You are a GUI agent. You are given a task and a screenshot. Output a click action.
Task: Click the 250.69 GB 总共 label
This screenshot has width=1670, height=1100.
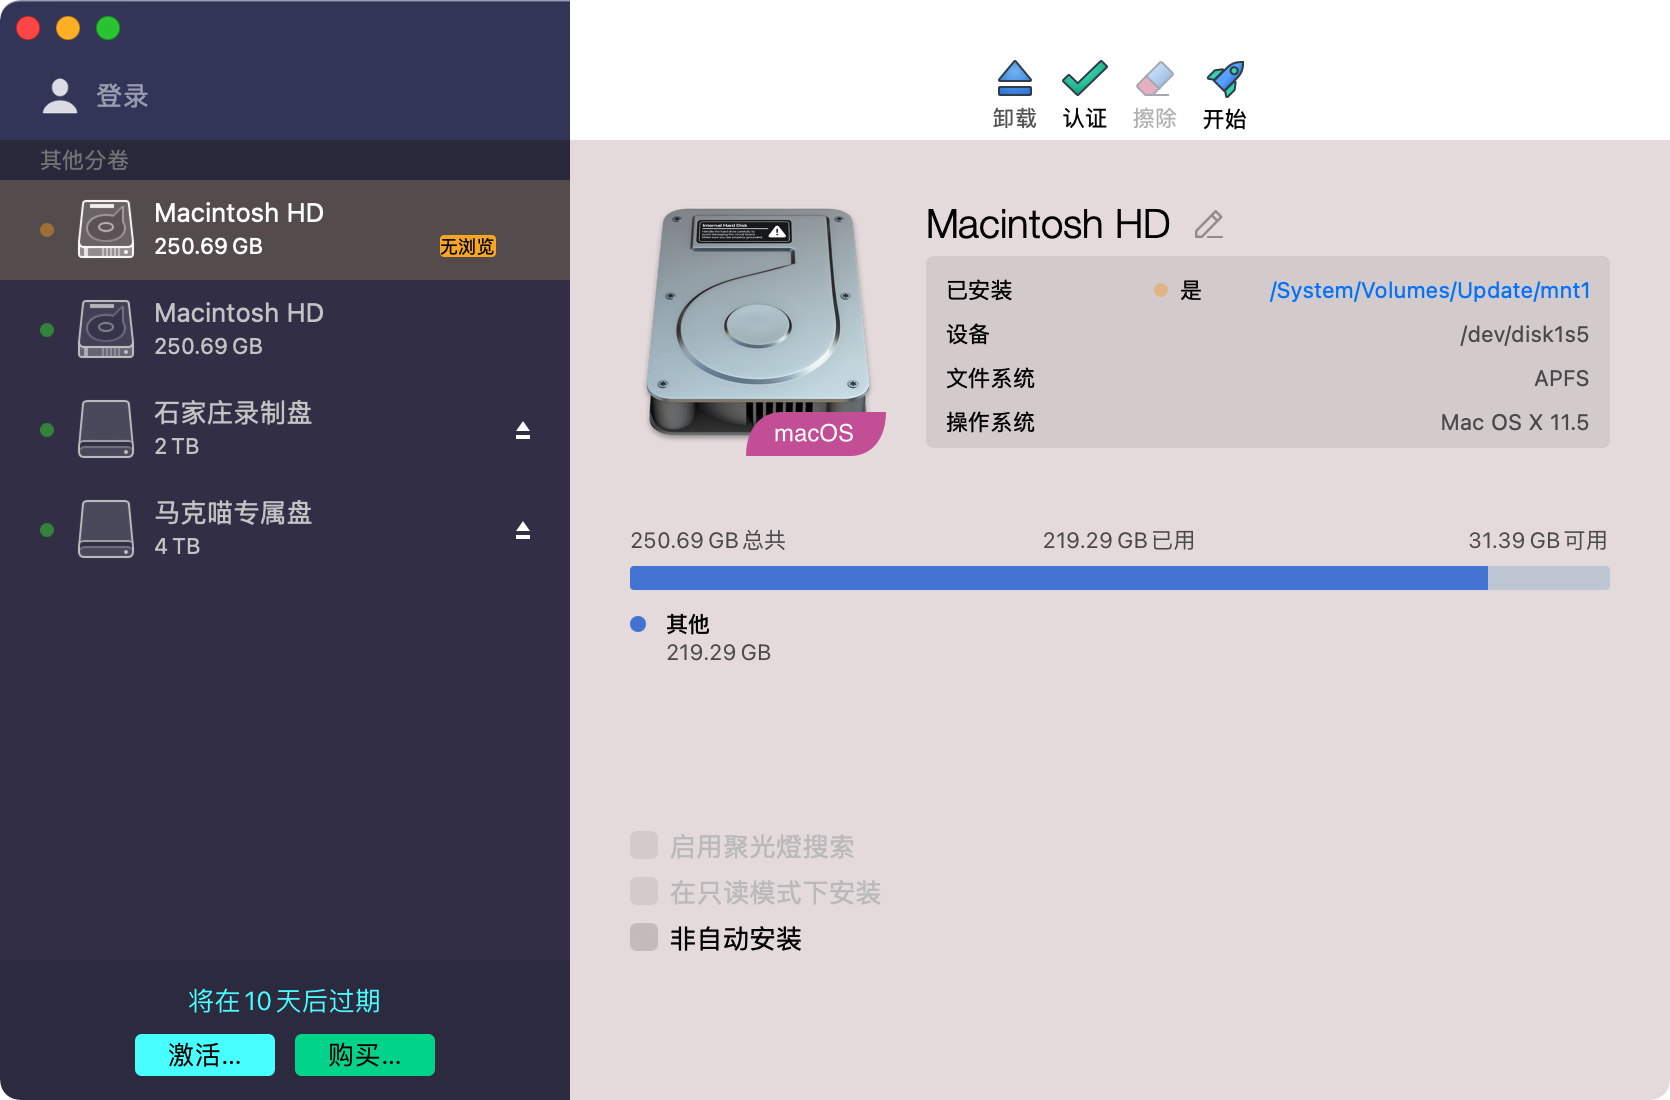click(708, 540)
